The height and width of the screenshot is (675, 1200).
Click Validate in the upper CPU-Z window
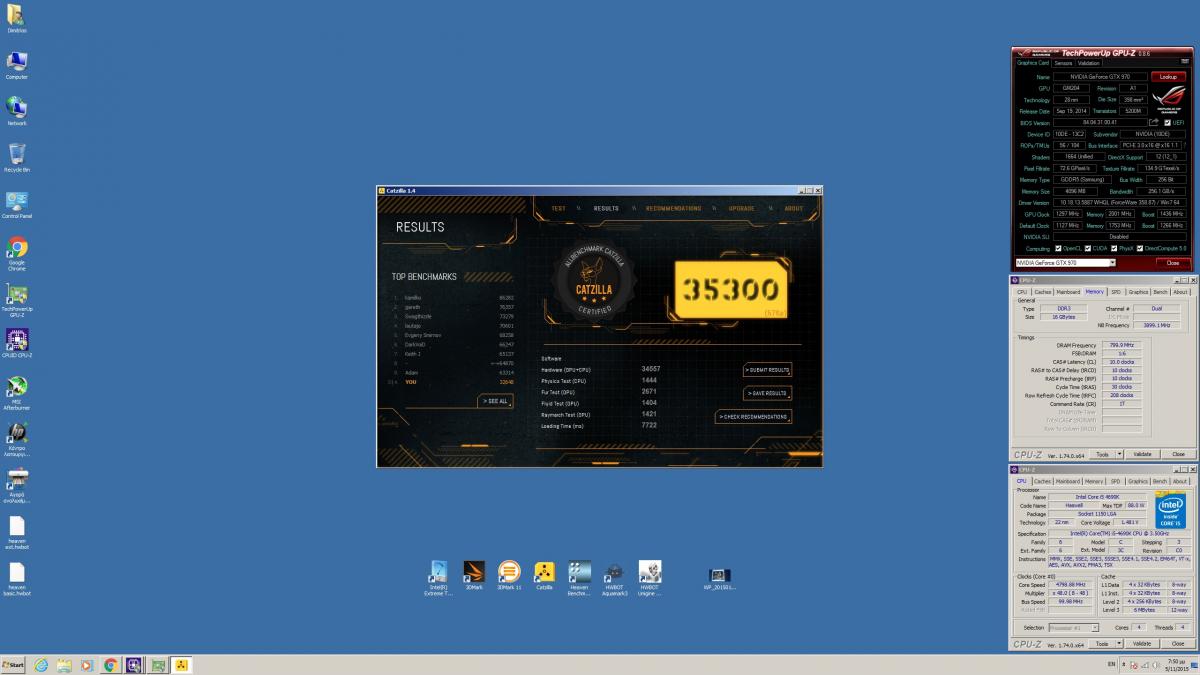[1142, 454]
